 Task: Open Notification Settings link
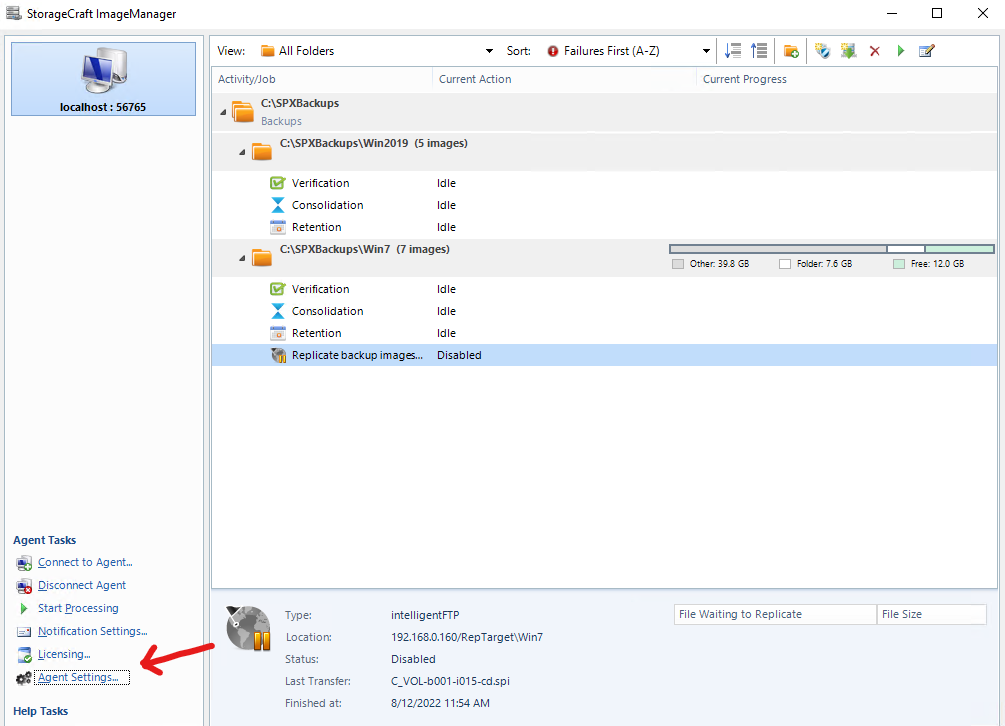92,632
